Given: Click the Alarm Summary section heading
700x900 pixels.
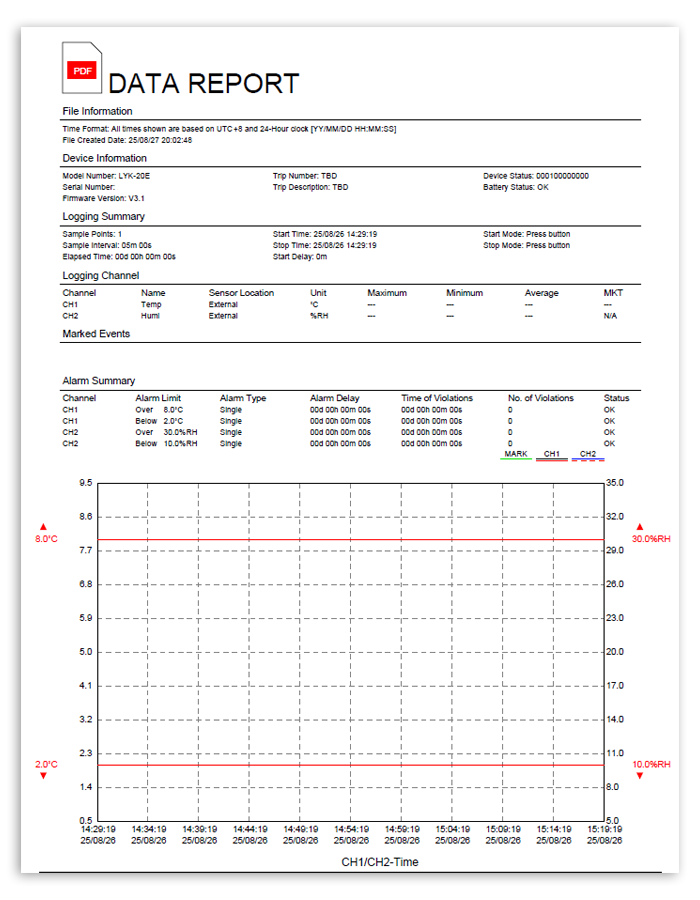Looking at the screenshot, I should pyautogui.click(x=98, y=381).
